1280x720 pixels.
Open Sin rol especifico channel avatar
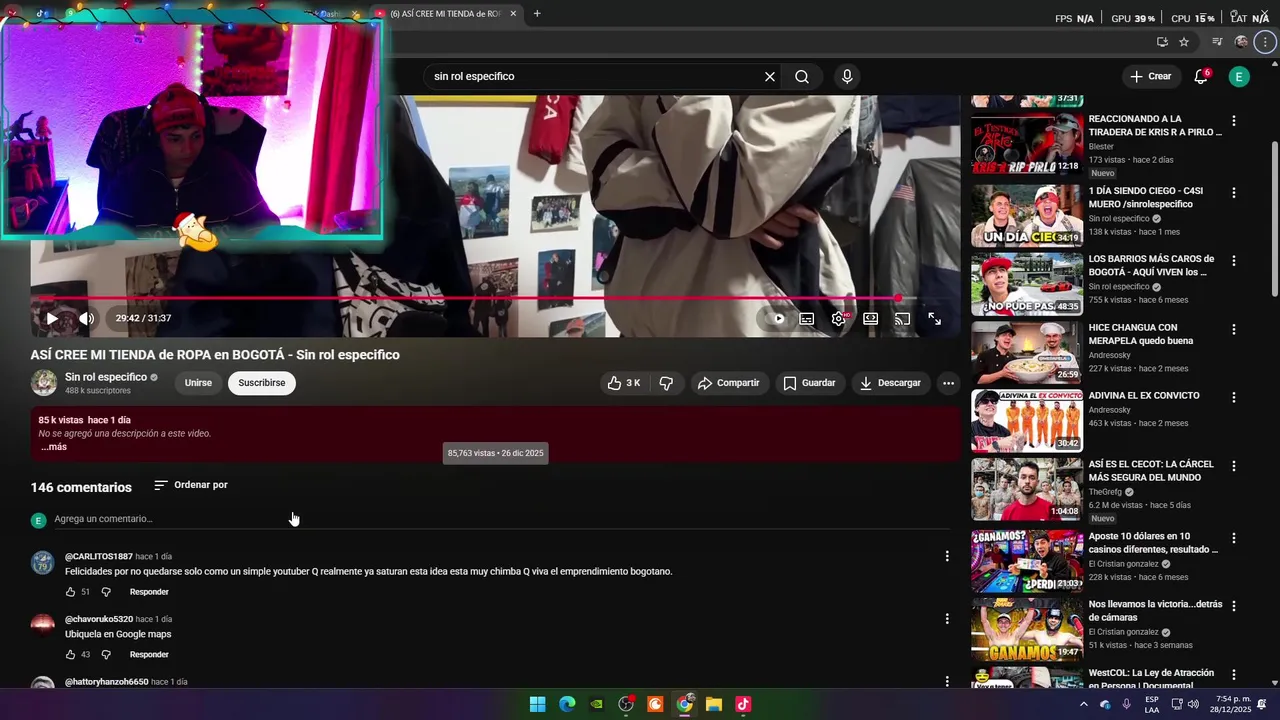tap(44, 383)
